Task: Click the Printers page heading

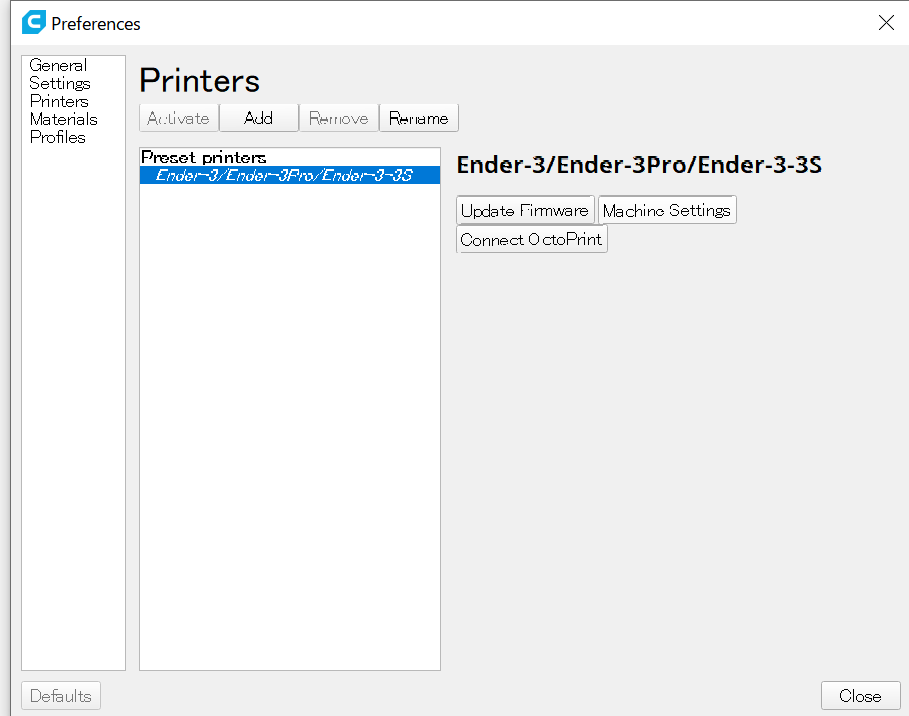Action: click(x=199, y=80)
